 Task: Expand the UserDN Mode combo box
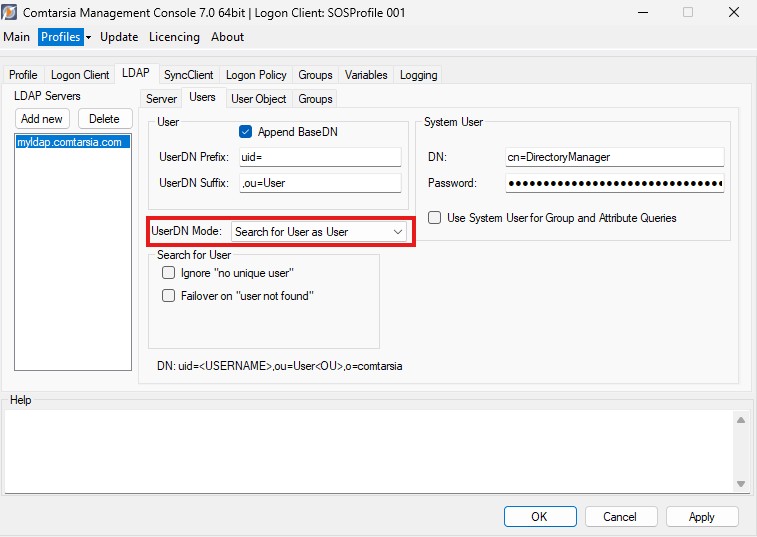coord(319,232)
